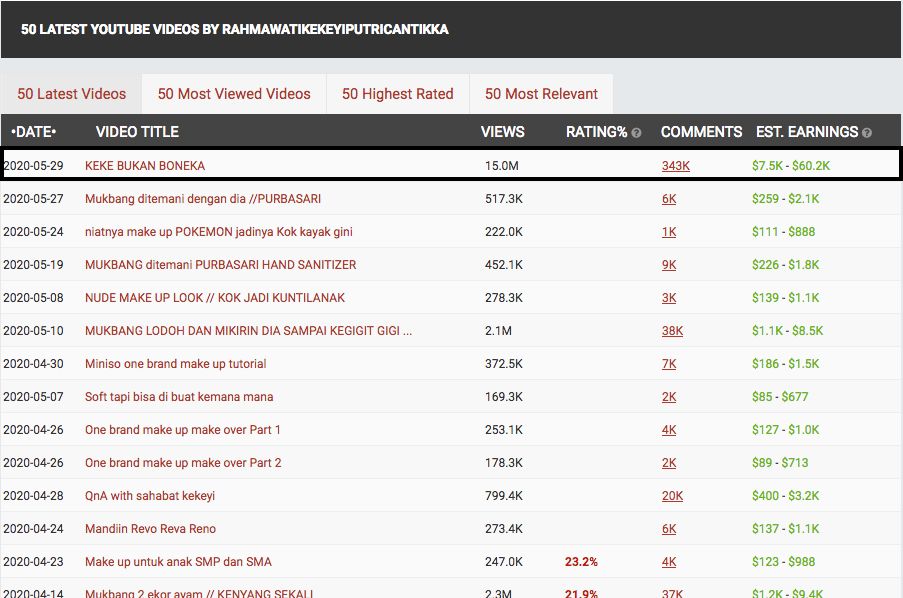Go to 50 Most Relevant tab

(x=541, y=94)
